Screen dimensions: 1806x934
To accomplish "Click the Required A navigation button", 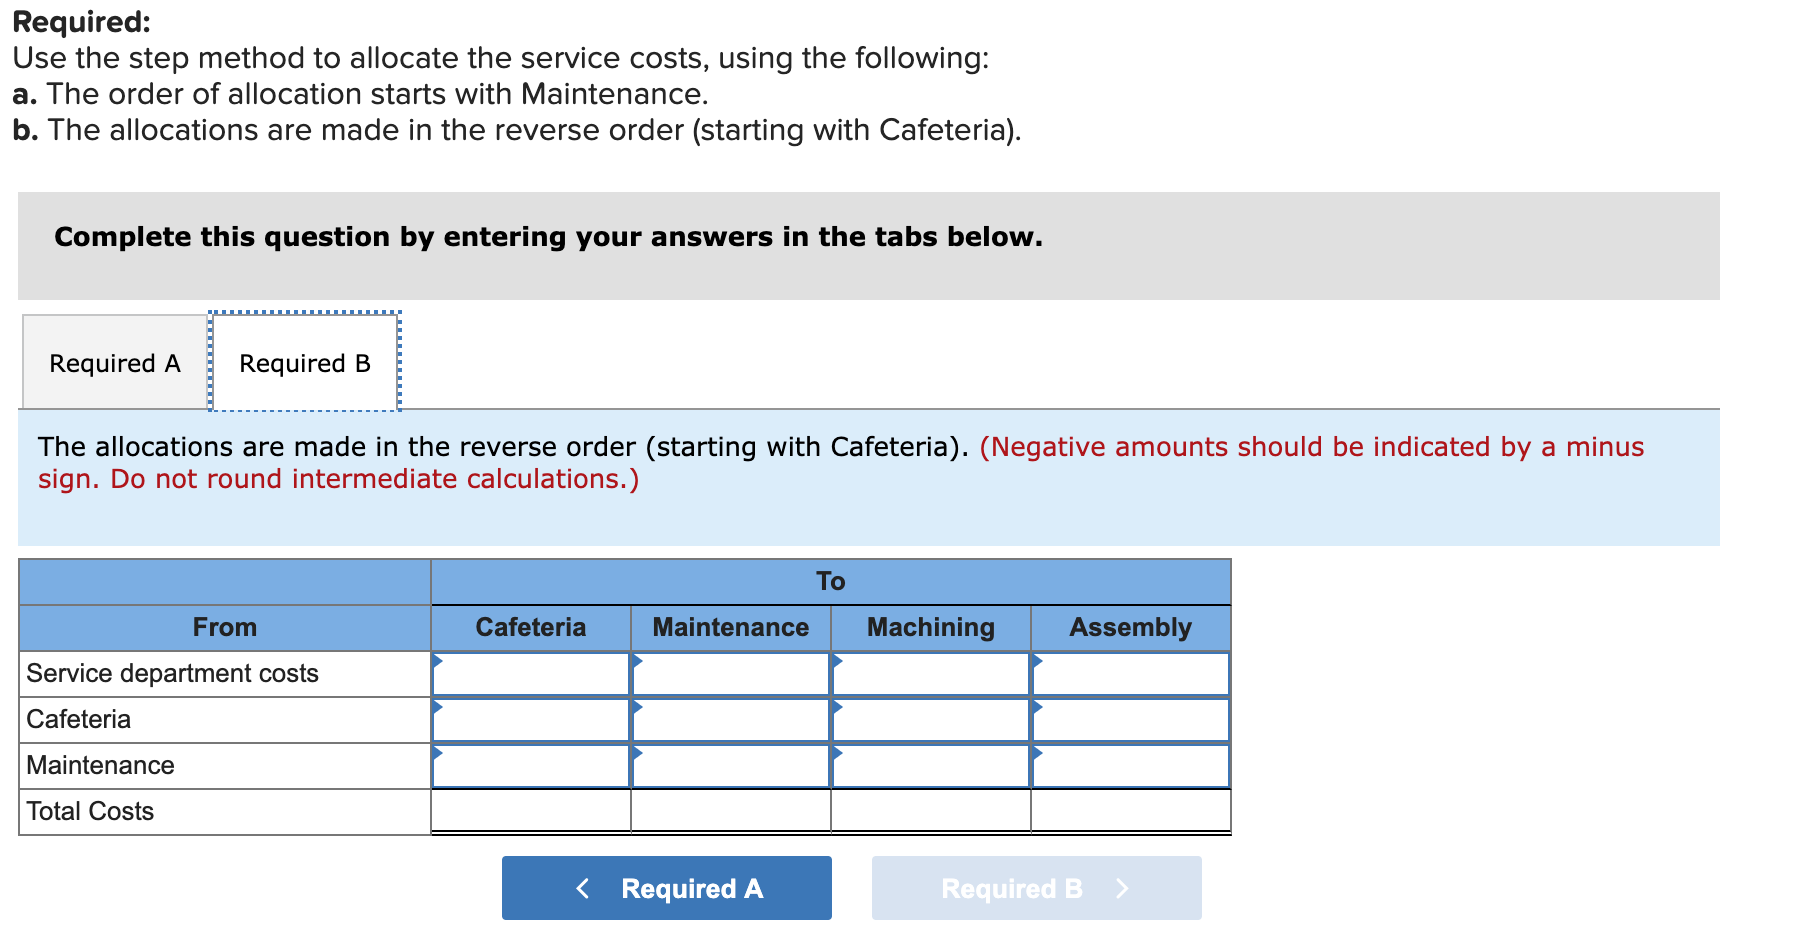I will pyautogui.click(x=665, y=887).
